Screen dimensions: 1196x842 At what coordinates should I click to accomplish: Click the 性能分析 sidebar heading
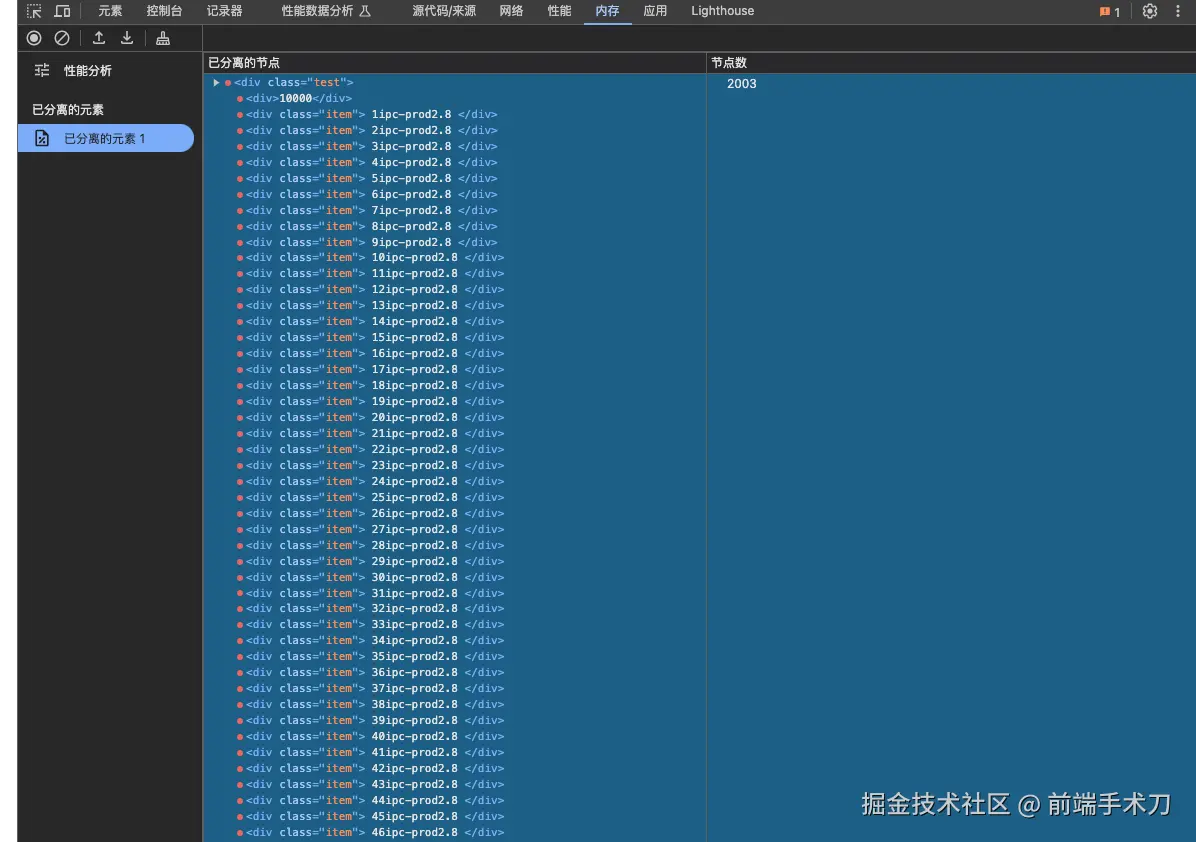(x=87, y=70)
